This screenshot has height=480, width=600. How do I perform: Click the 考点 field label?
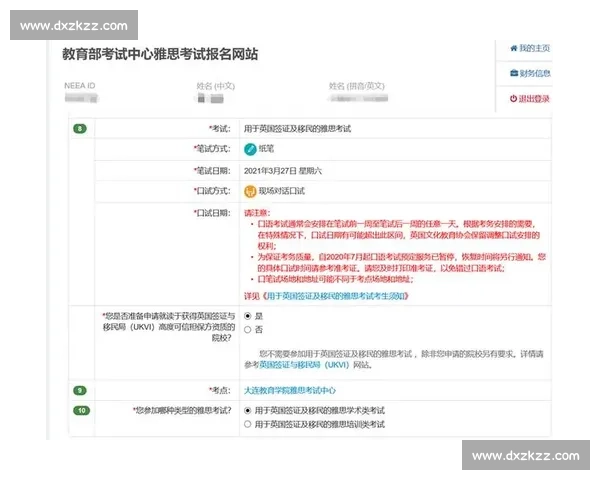[220, 390]
